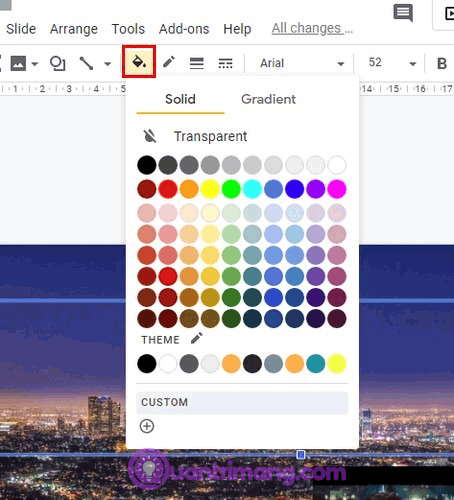
Task: Open the border dash style icon
Action: 225,63
